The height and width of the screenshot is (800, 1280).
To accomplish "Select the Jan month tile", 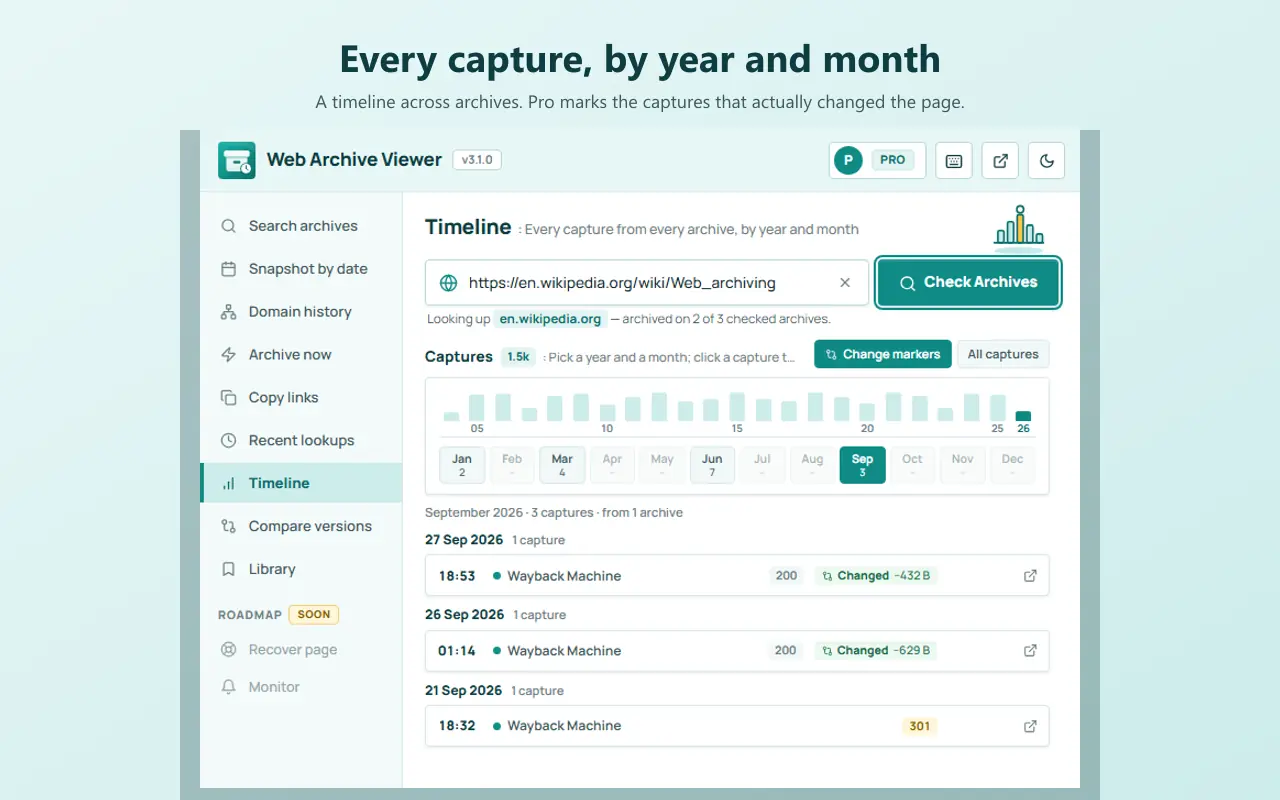I will pos(462,465).
